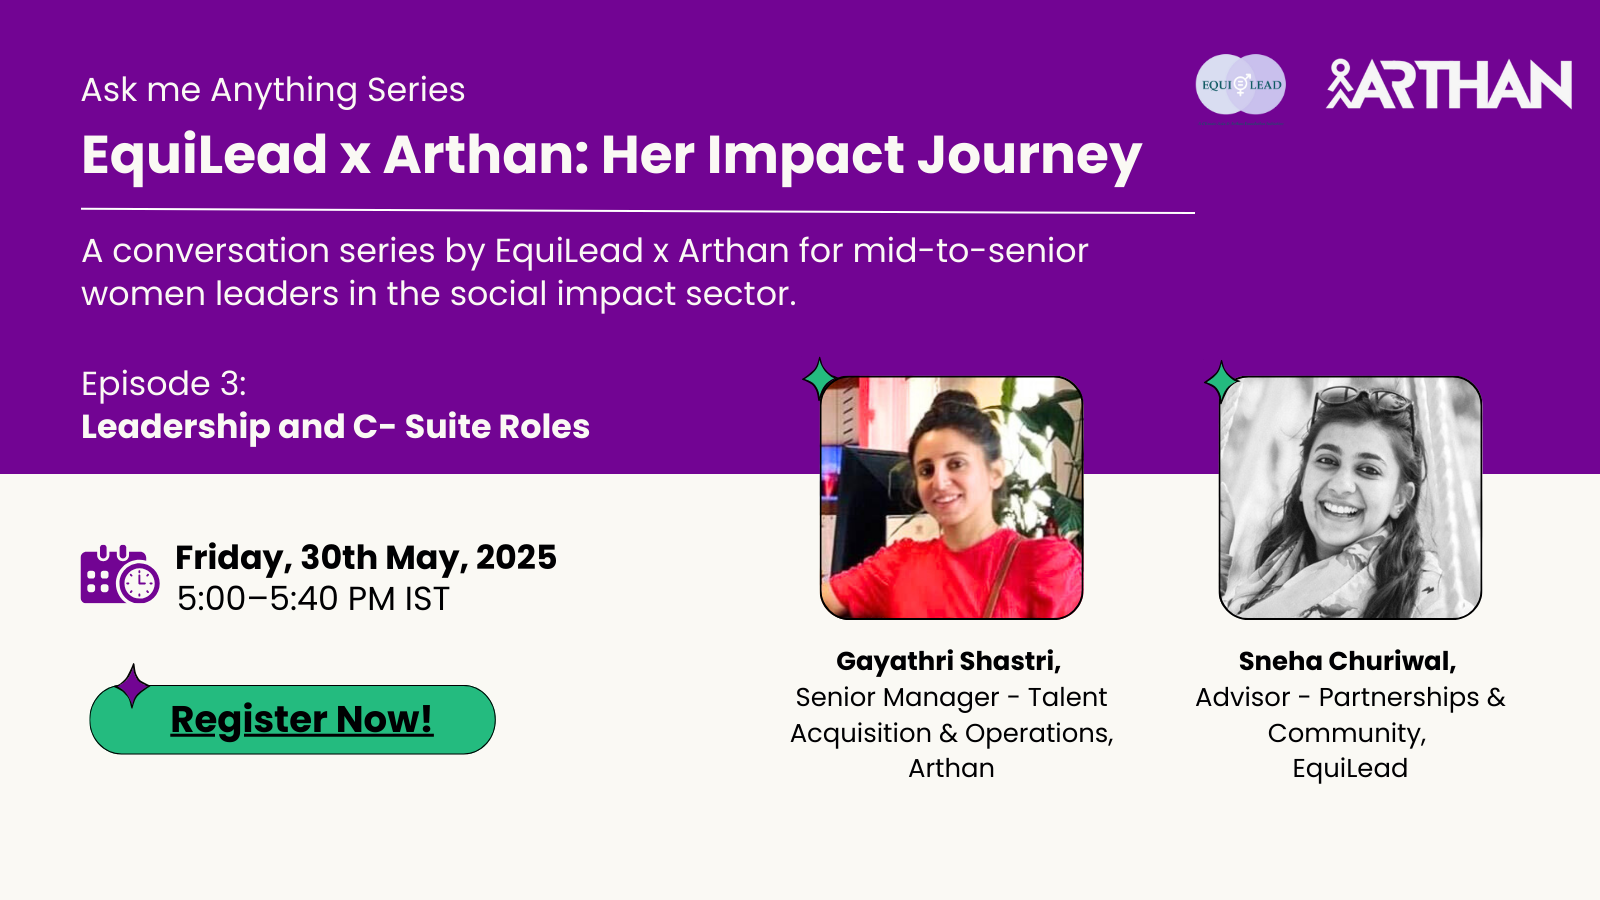The image size is (1600, 900).
Task: Click the purple star on Register button
Action: point(132,686)
